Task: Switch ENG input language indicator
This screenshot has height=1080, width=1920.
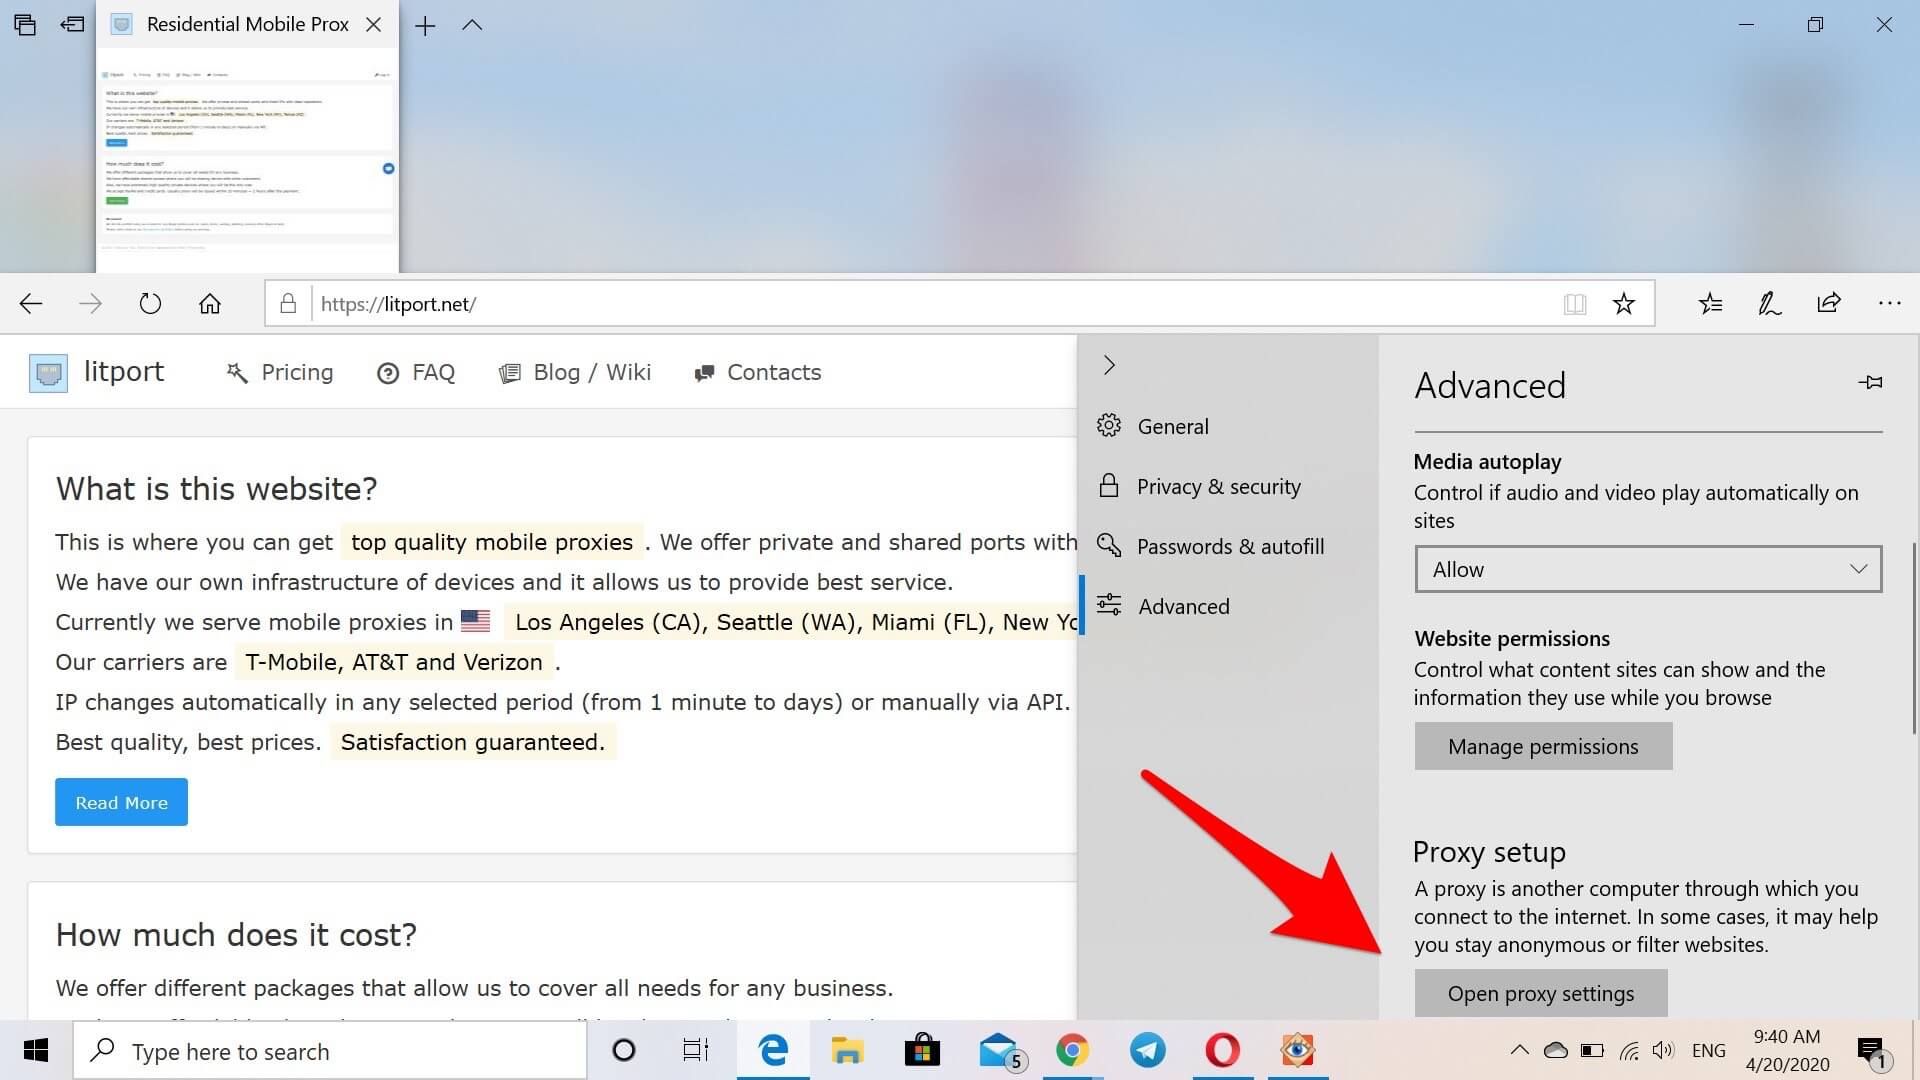Action: [1709, 1050]
